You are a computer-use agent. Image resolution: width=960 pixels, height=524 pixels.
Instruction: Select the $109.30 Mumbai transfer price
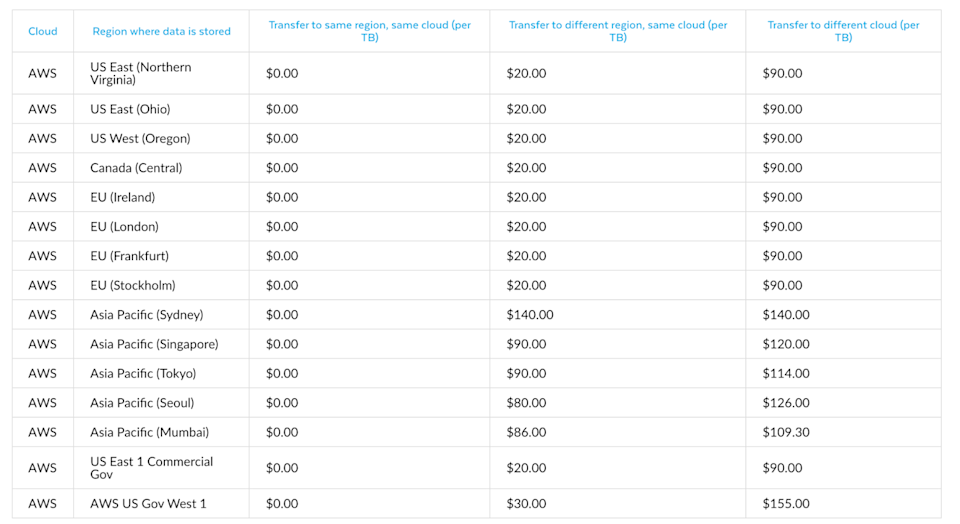(786, 432)
